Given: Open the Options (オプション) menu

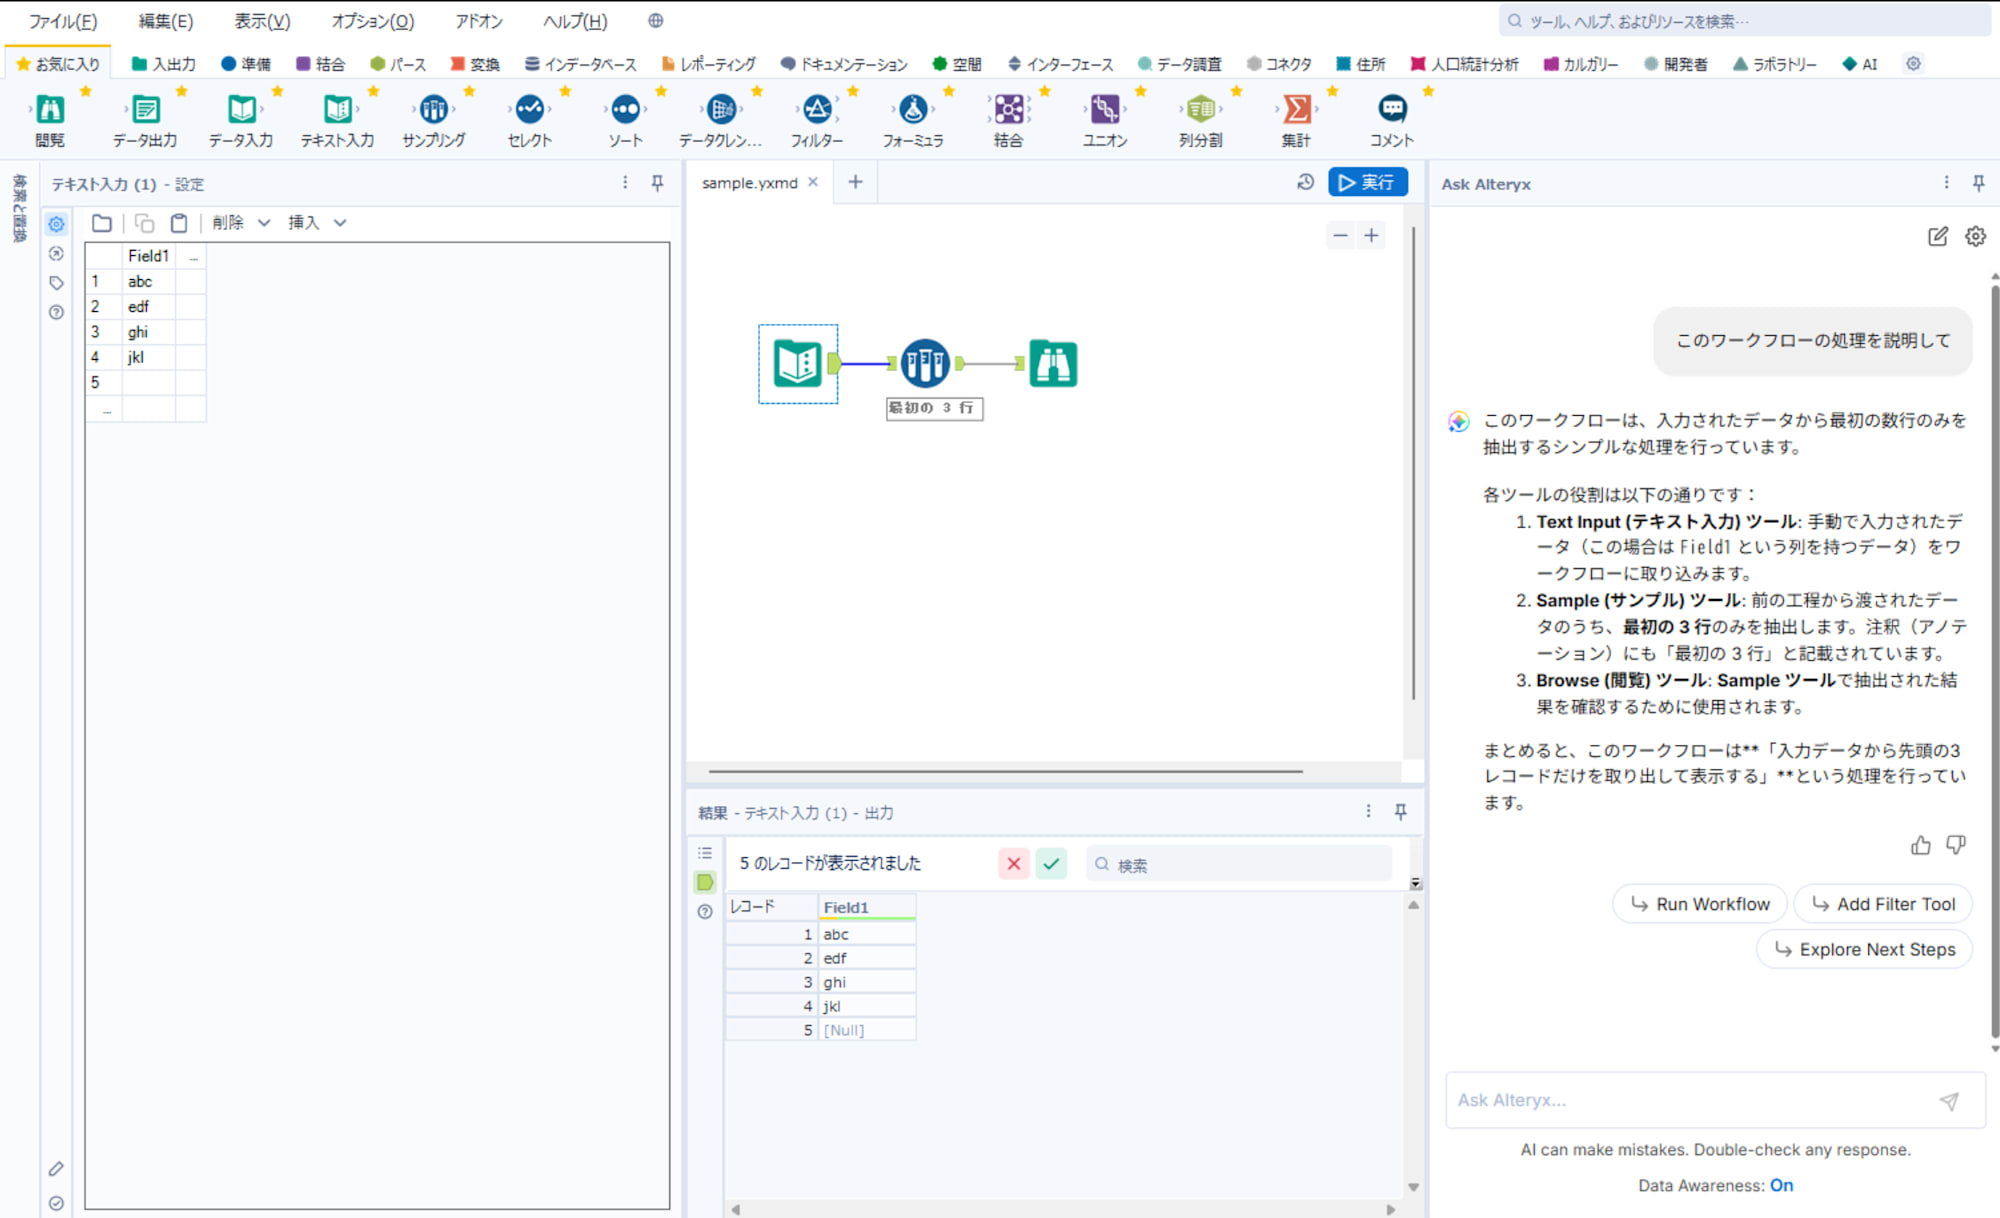Looking at the screenshot, I should [x=373, y=21].
